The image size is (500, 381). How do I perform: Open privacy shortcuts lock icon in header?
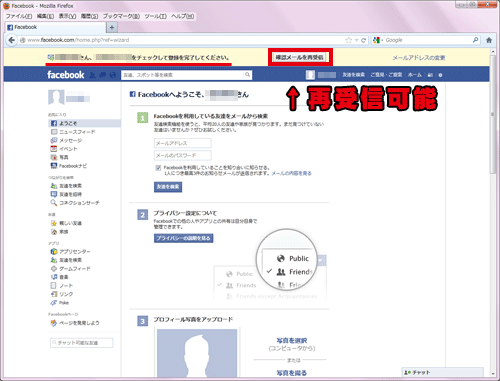click(430, 75)
